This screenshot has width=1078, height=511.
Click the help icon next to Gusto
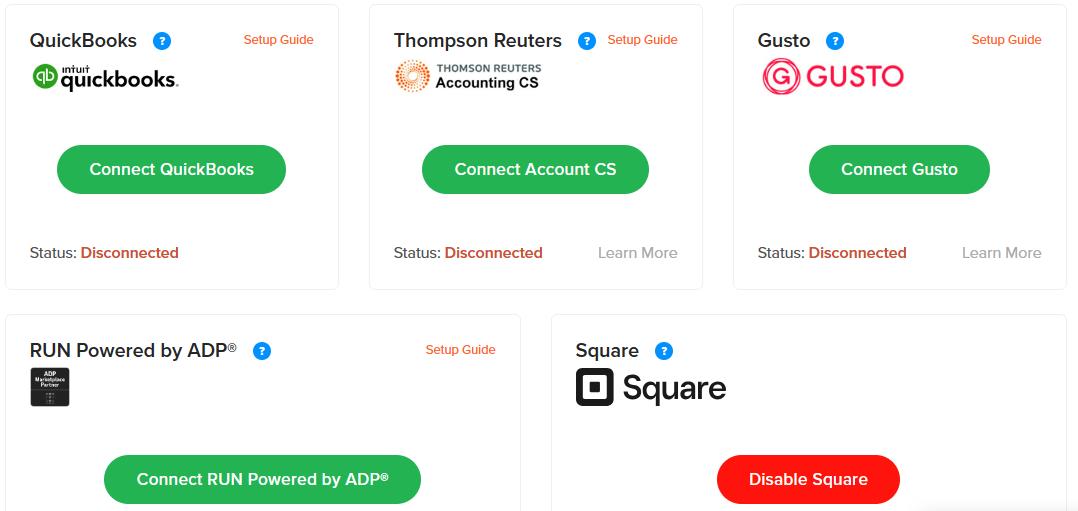835,41
